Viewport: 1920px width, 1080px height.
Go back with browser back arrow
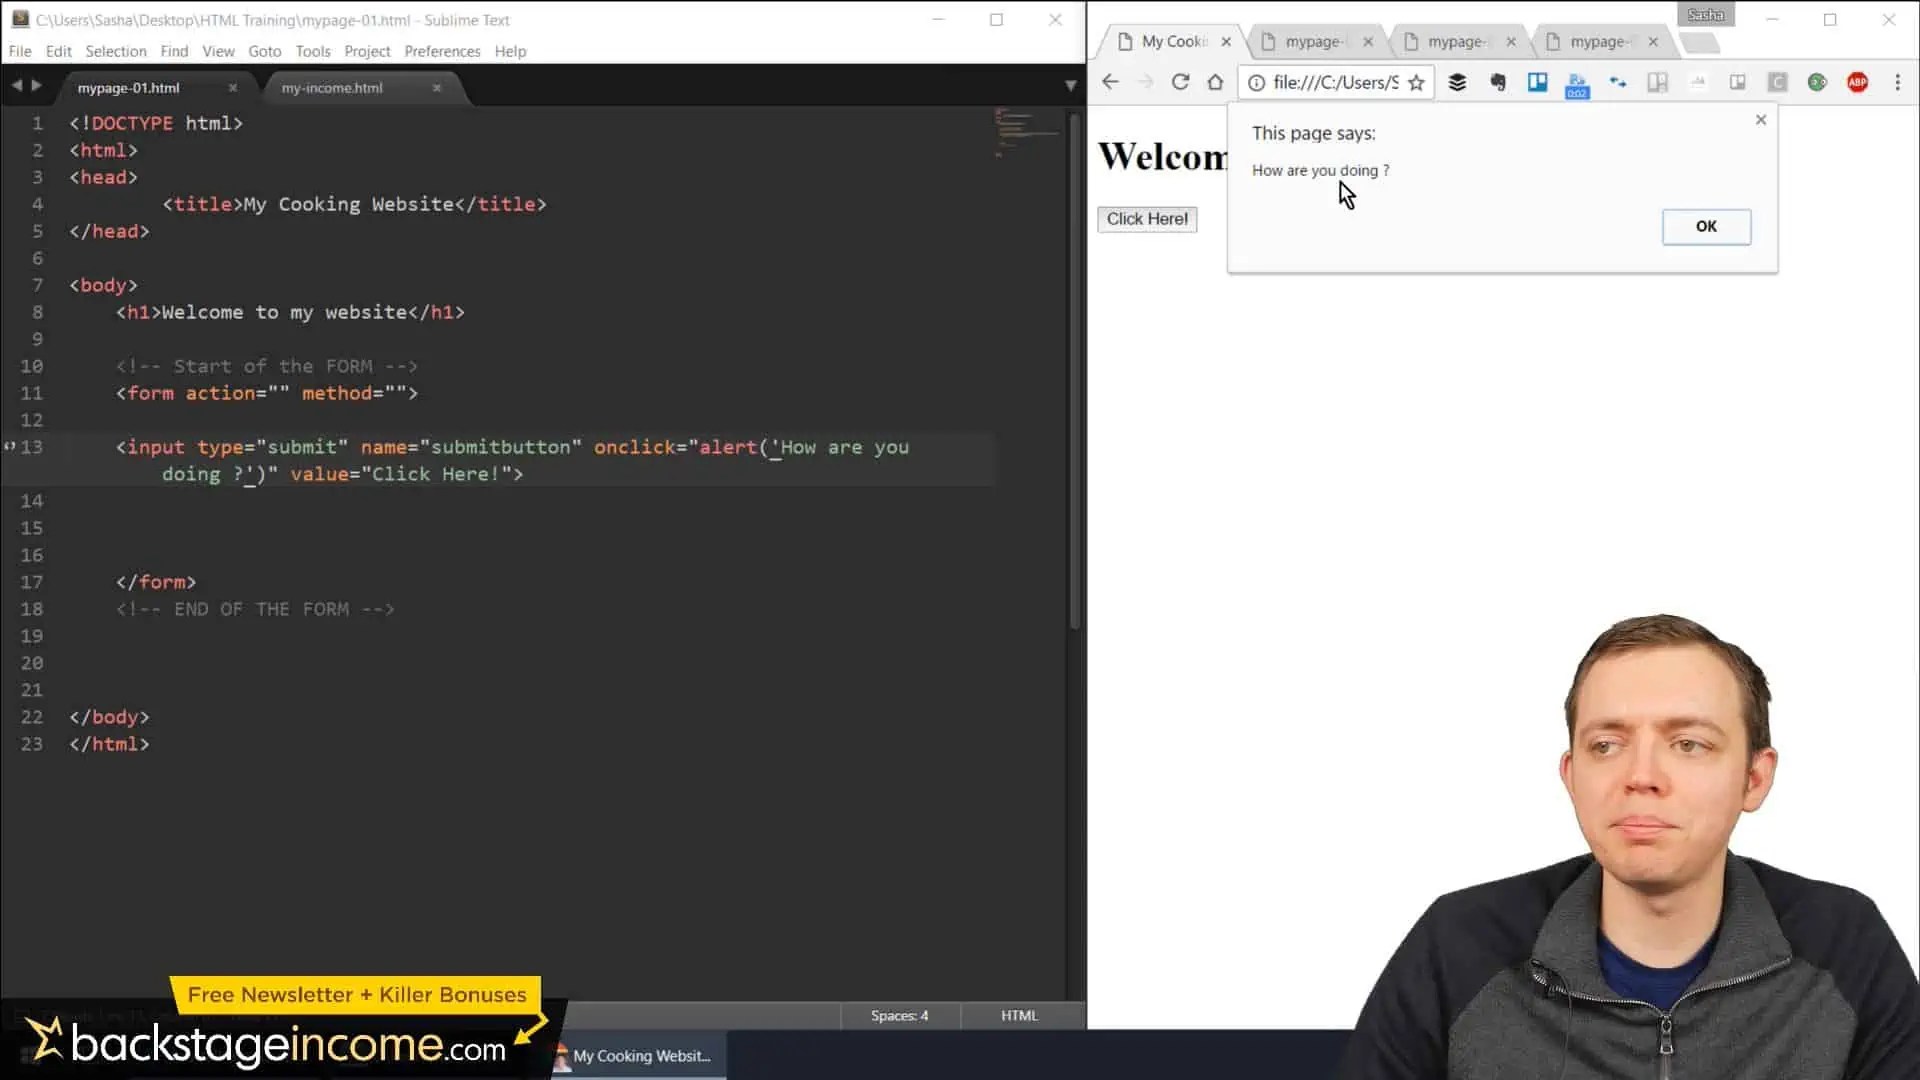1110,83
